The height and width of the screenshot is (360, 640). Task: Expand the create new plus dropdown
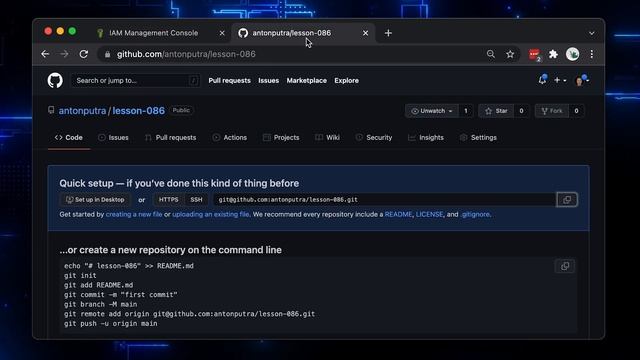coord(560,80)
